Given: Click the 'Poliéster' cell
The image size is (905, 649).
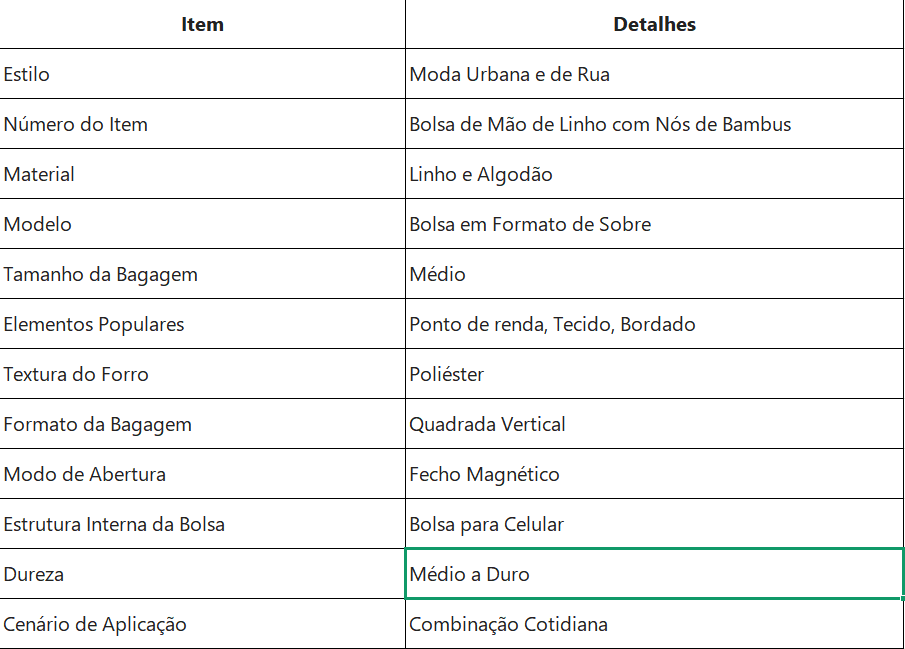Looking at the screenshot, I should (x=654, y=374).
